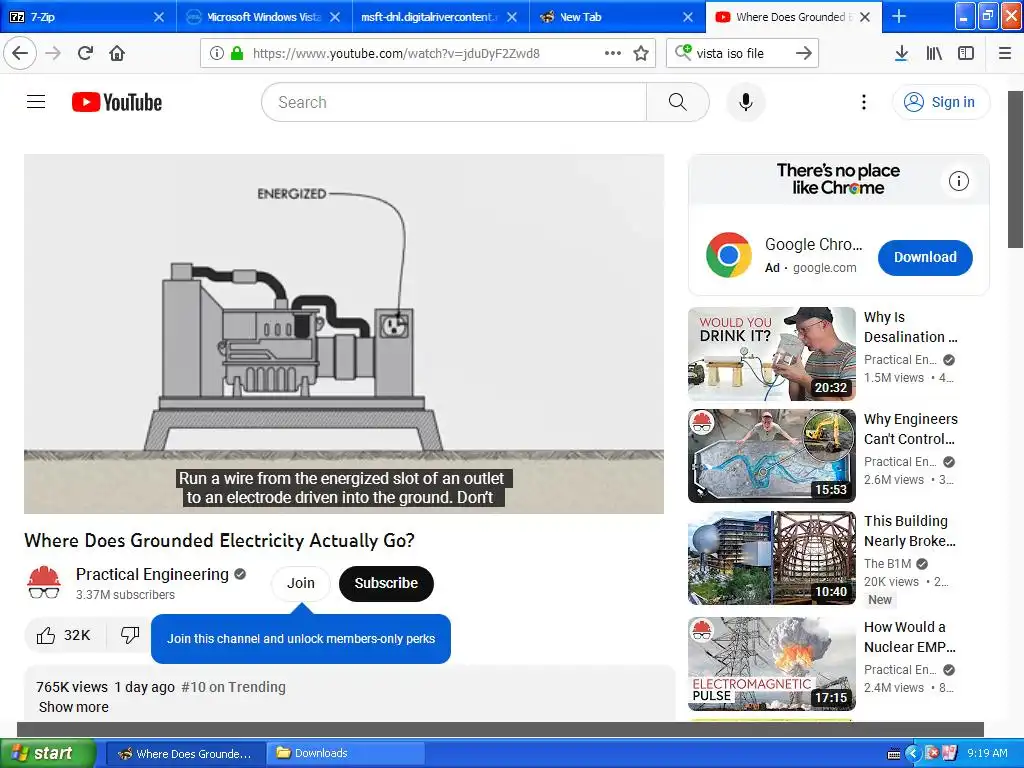Screen dimensions: 1024x768
Task: Click the Sign in button
Action: (941, 102)
